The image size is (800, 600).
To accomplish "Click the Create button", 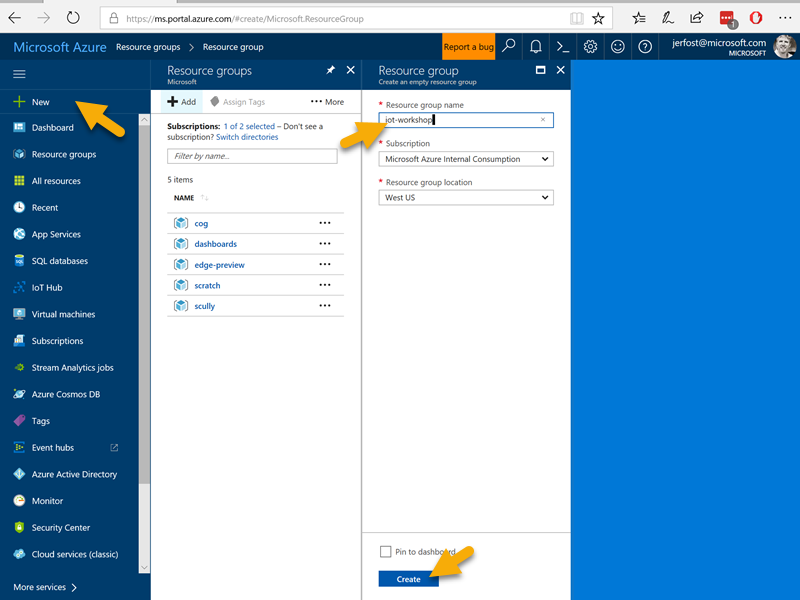I will (x=409, y=579).
